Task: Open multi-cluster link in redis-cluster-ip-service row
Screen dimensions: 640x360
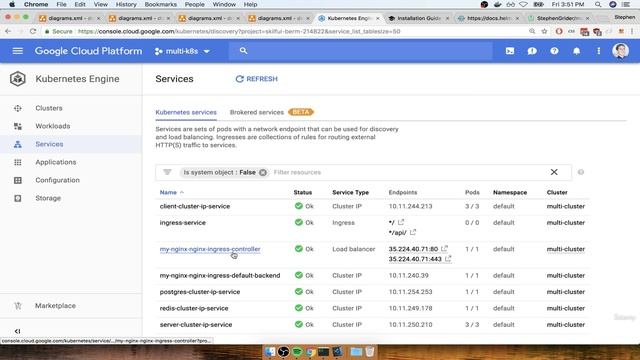Action: point(566,308)
